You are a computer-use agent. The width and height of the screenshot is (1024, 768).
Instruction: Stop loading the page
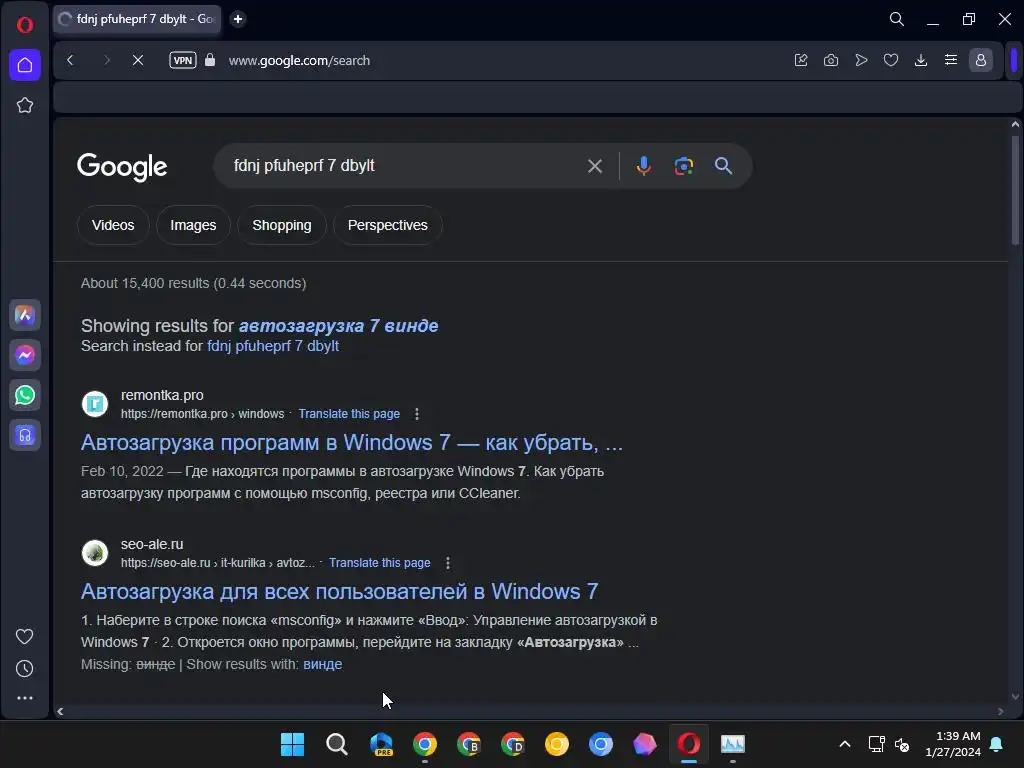[x=138, y=60]
